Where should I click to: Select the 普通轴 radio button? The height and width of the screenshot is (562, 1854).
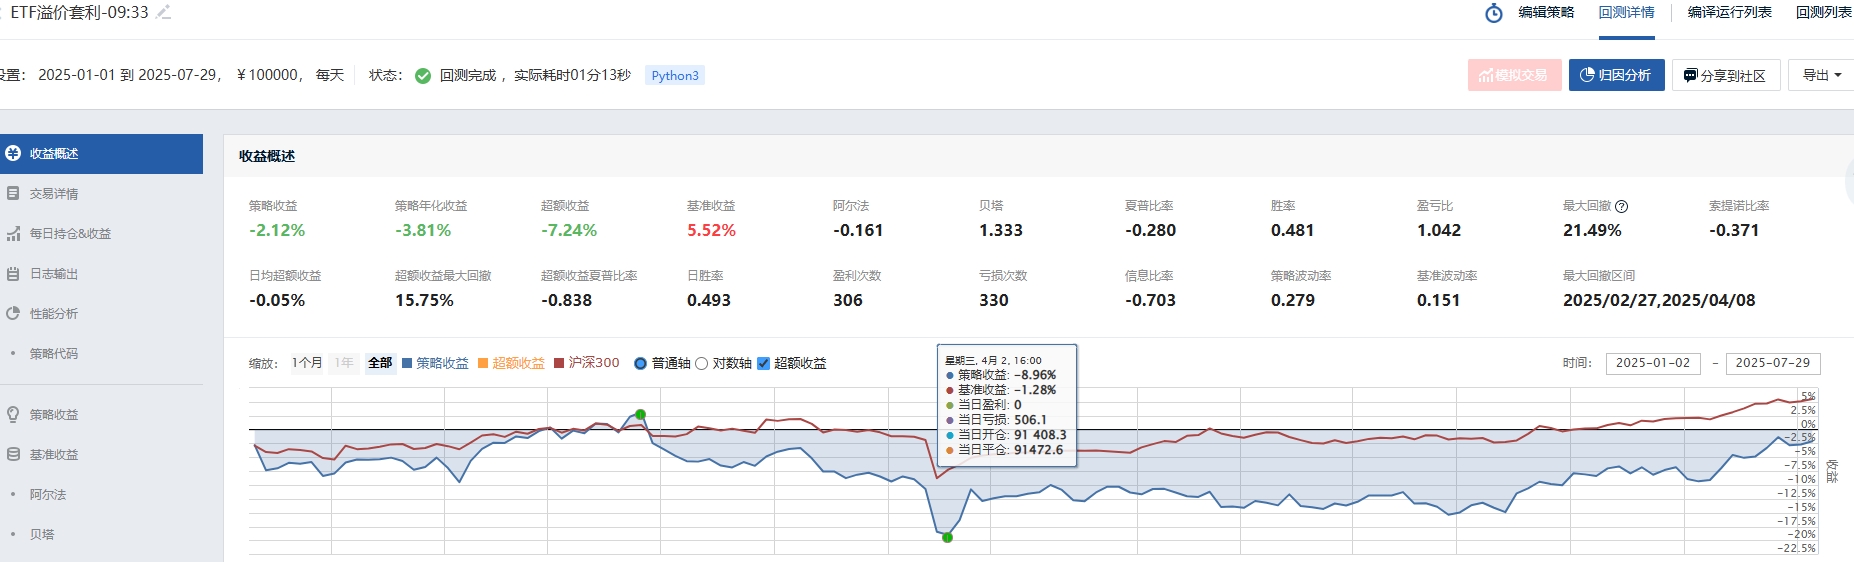(641, 363)
